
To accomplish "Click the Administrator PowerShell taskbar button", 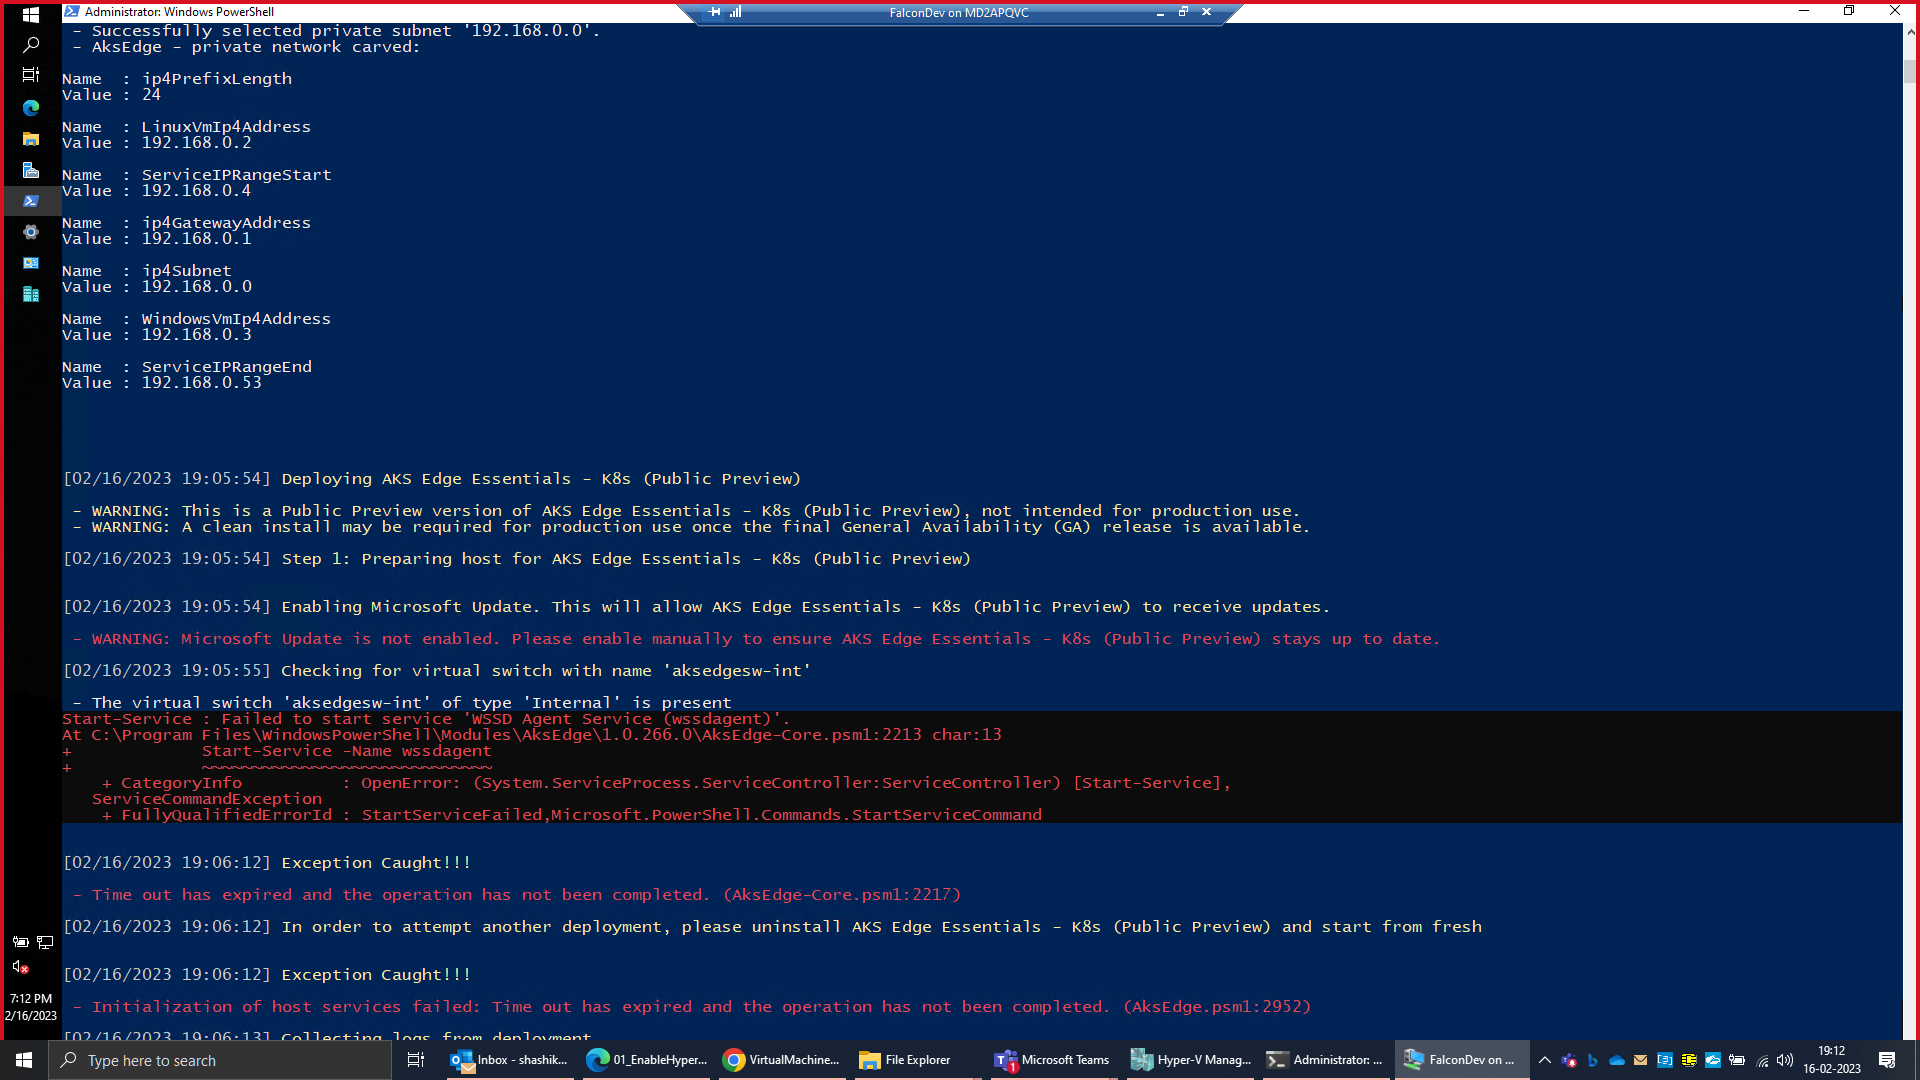I will point(1326,1060).
